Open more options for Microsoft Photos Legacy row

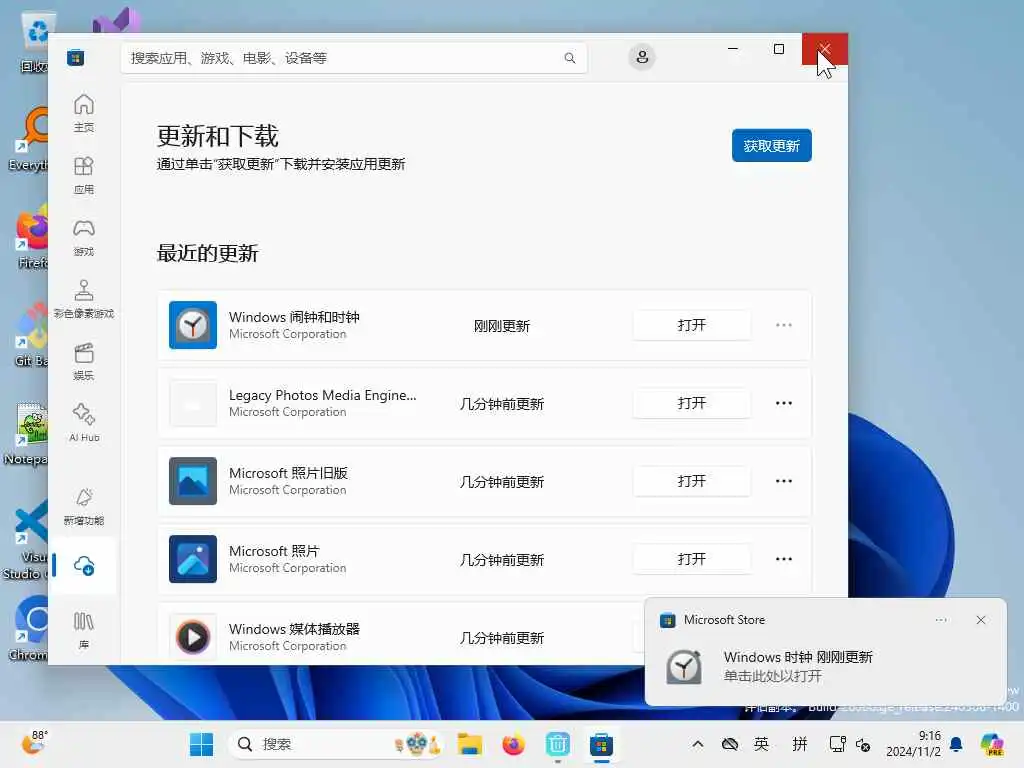(x=784, y=481)
